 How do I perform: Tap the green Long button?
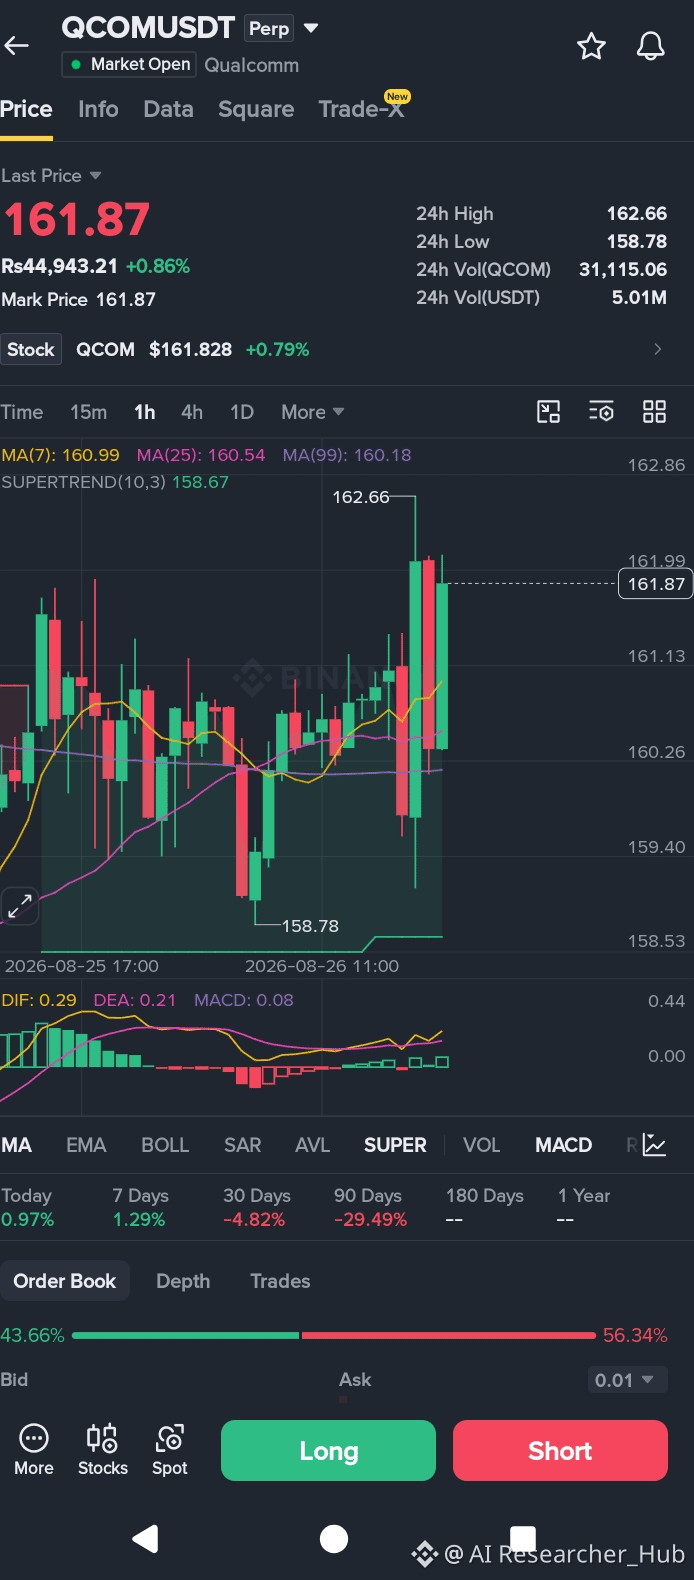(x=328, y=1450)
